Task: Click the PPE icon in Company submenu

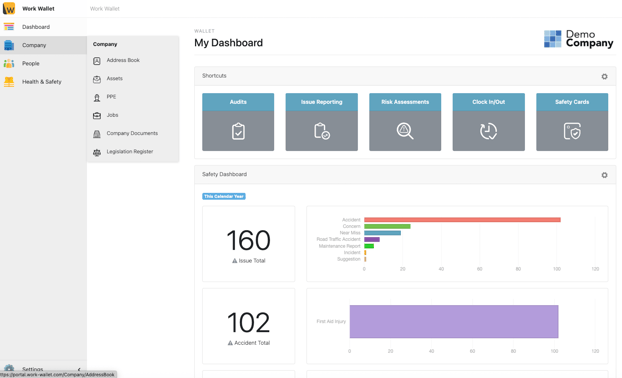Action: point(97,97)
